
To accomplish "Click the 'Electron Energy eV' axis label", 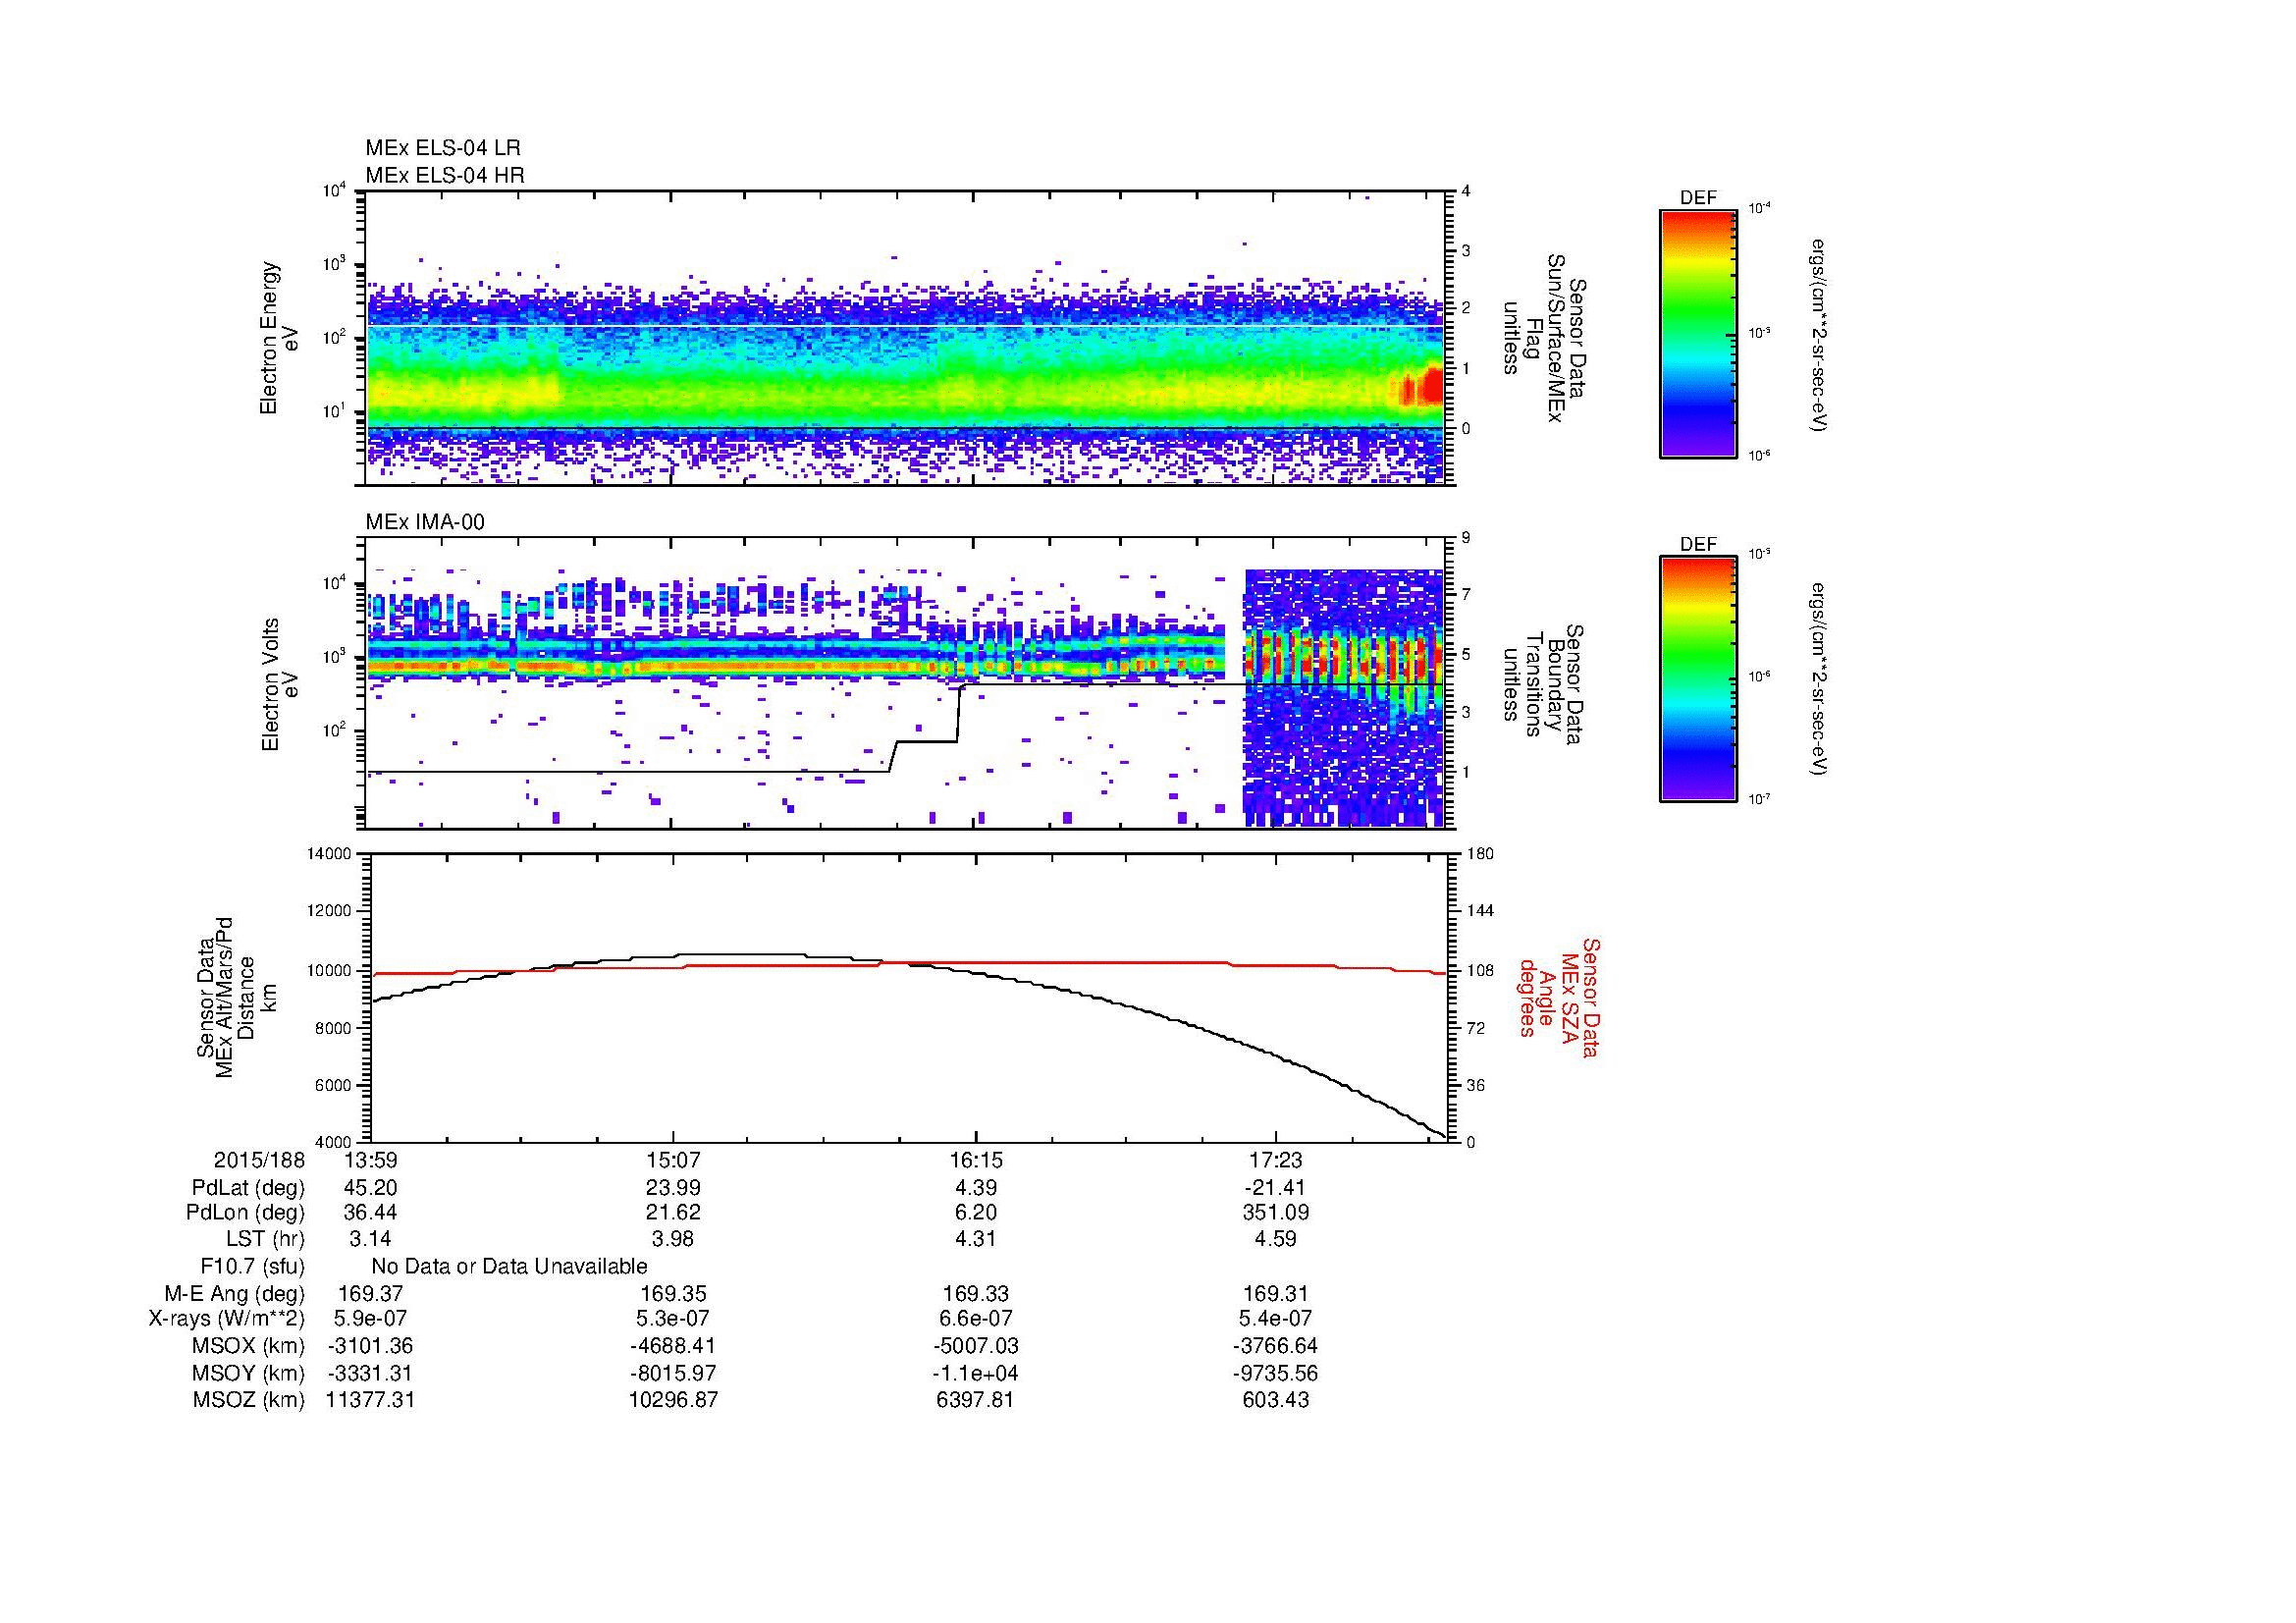I will (280, 338).
